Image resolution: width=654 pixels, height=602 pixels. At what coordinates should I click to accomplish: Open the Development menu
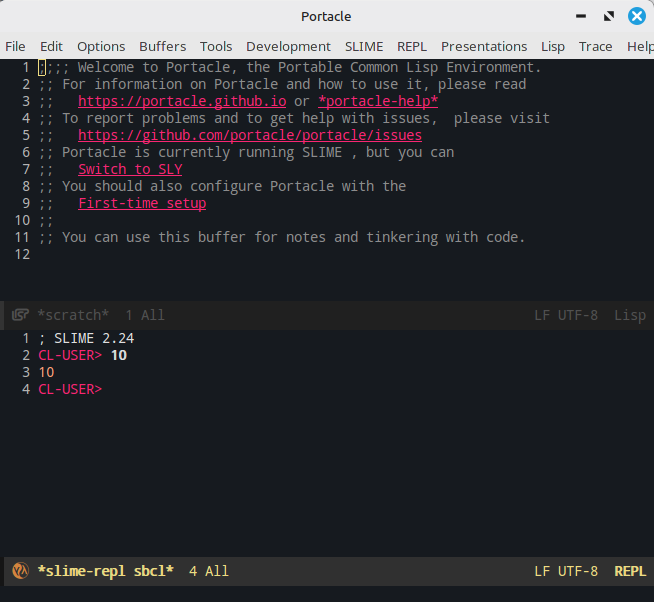pos(288,46)
